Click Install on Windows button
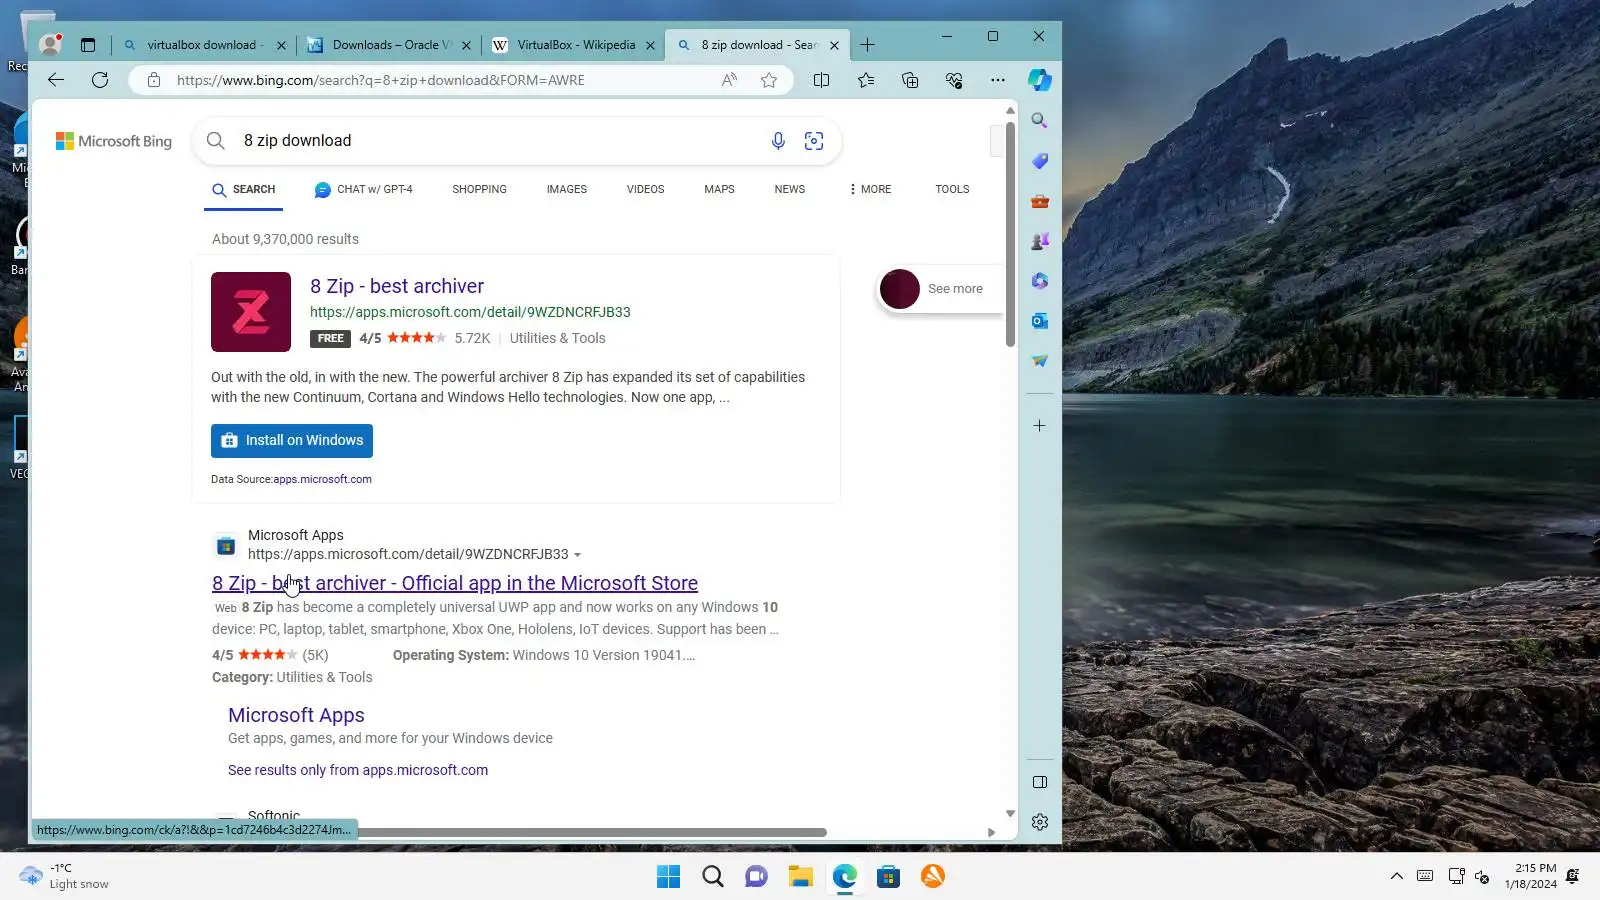The image size is (1600, 900). [x=292, y=441]
